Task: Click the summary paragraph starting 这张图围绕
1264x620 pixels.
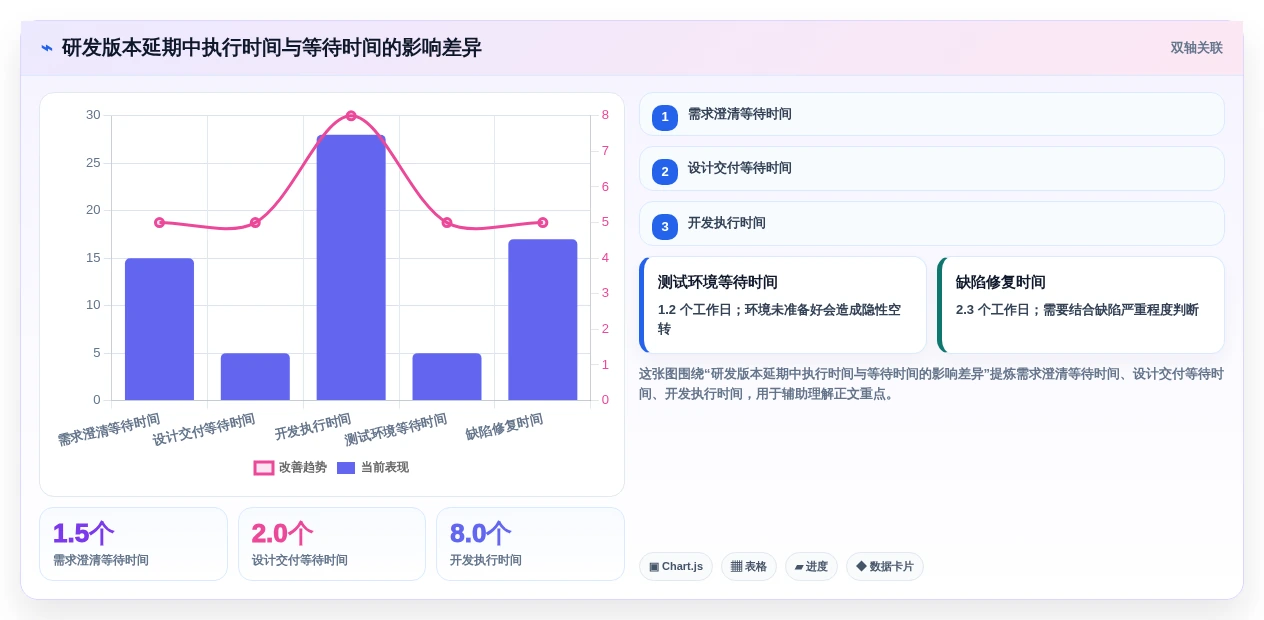Action: point(931,384)
